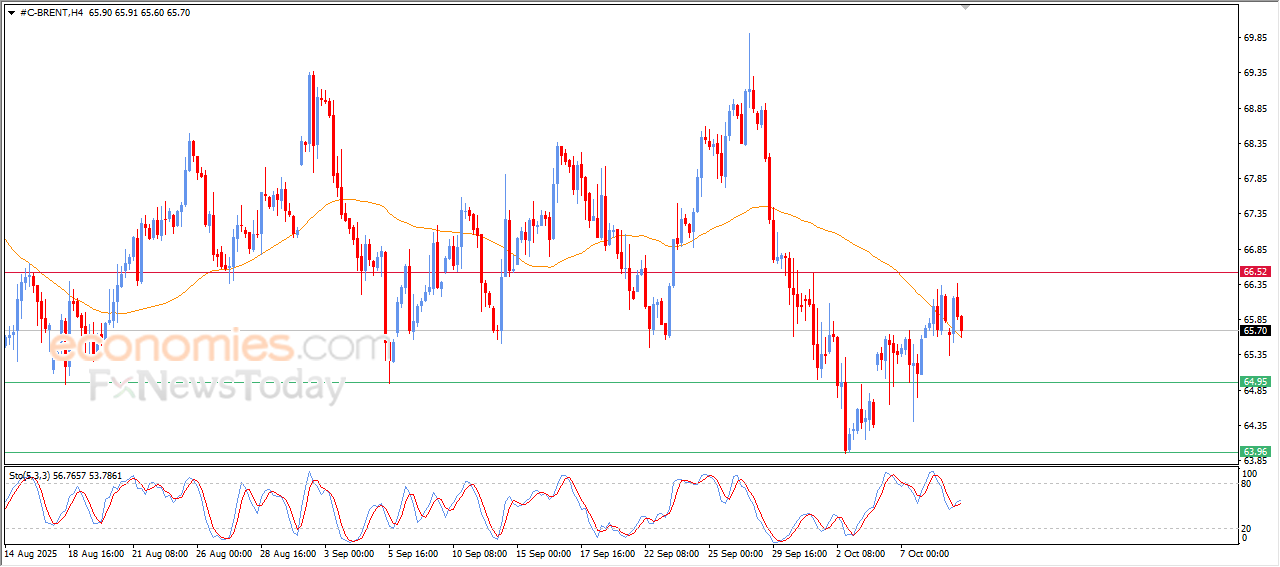Click the 15 Sep 00:00 time label
Screen dimensions: 1280x567
click(541, 552)
